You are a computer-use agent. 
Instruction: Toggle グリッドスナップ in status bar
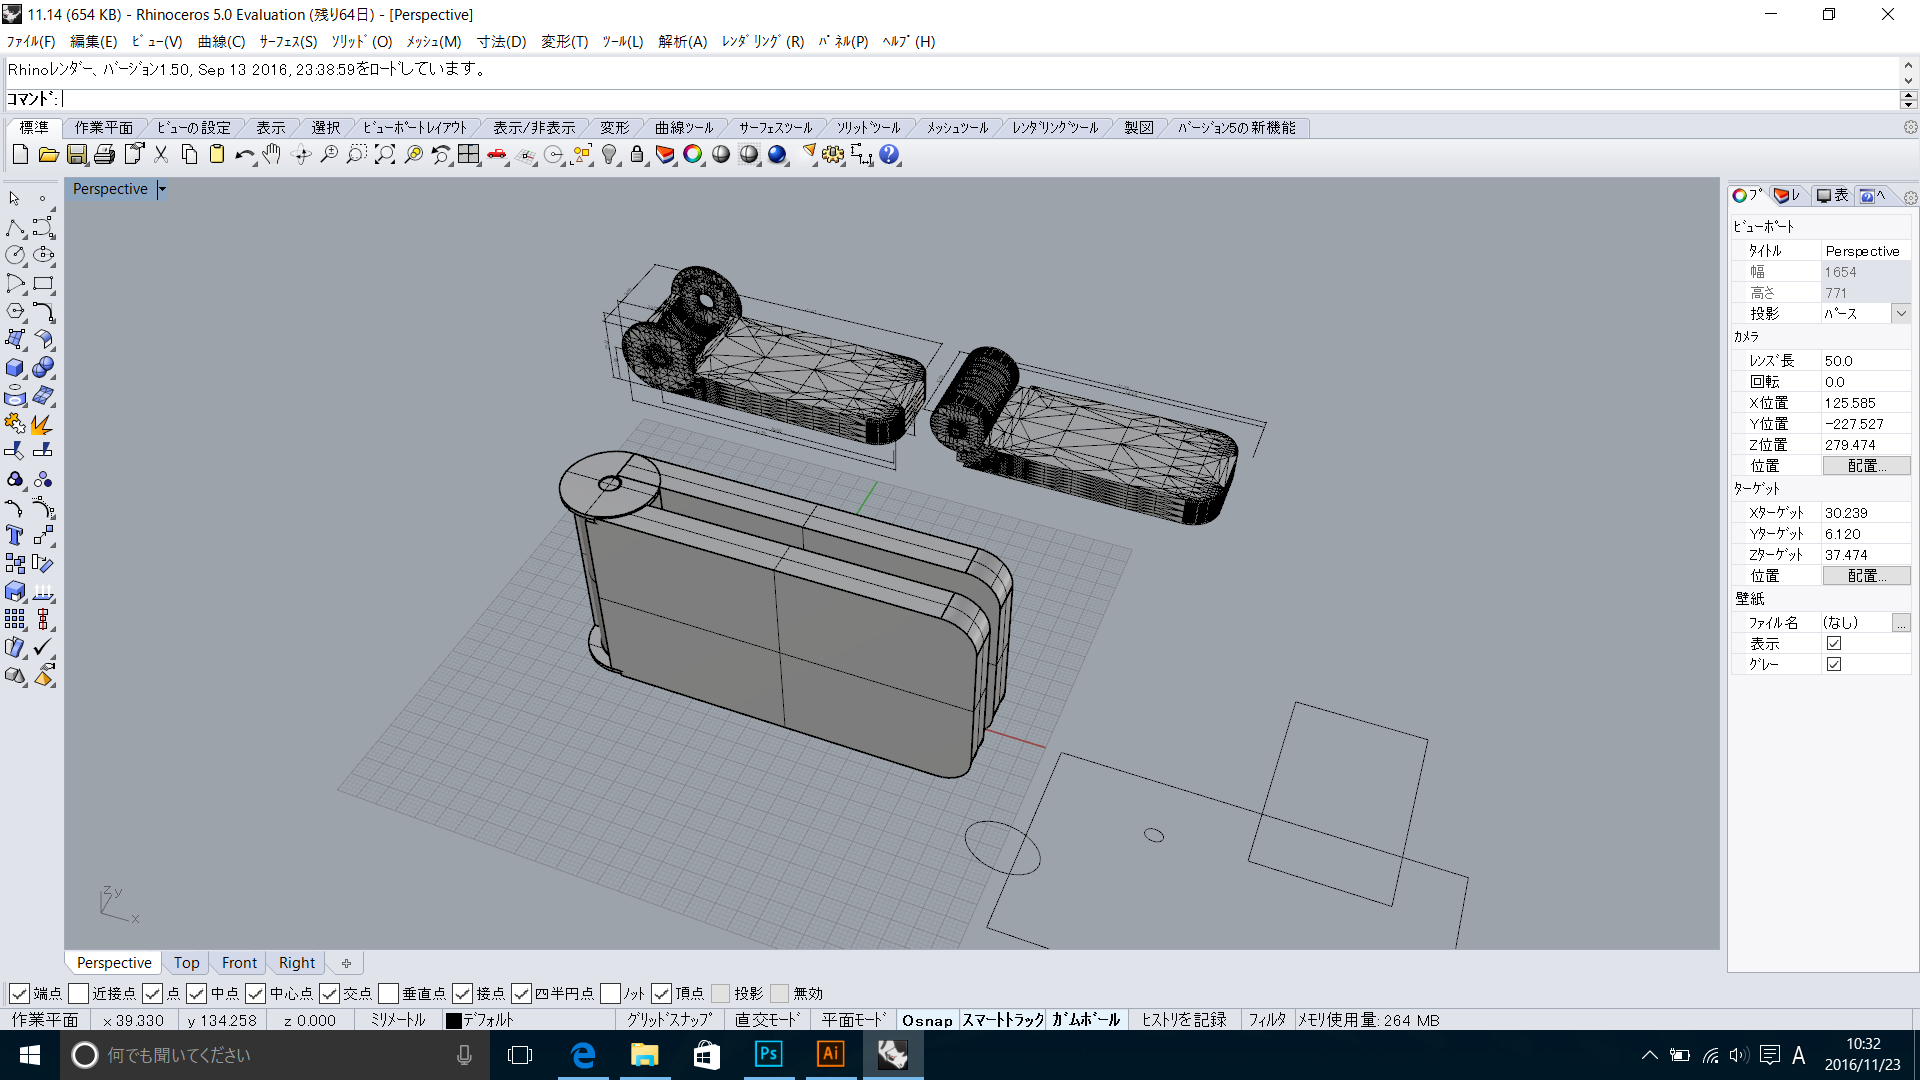pyautogui.click(x=669, y=1020)
